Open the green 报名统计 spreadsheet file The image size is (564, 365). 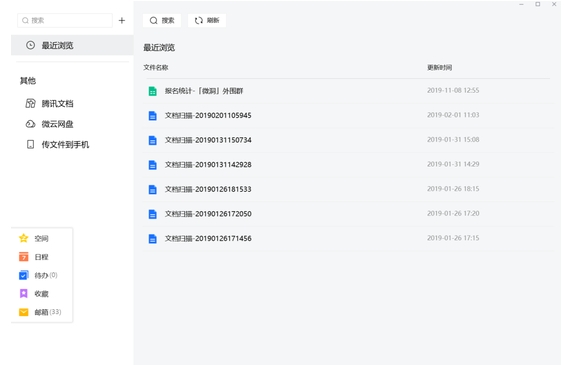(x=346, y=91)
